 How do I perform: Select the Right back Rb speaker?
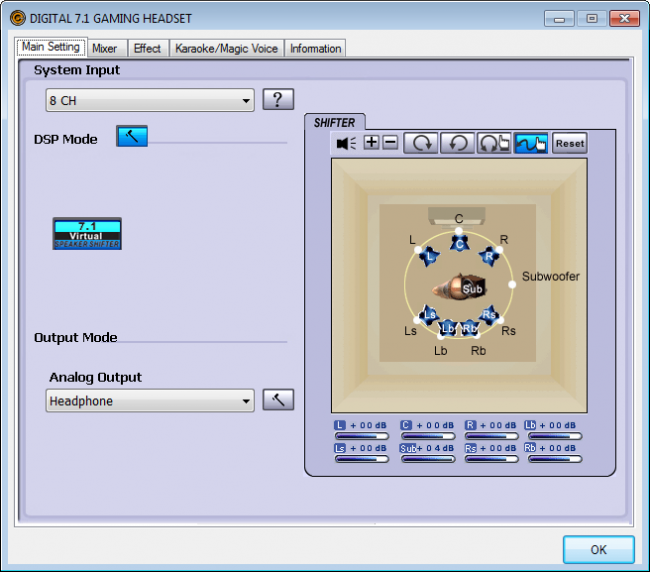[469, 328]
